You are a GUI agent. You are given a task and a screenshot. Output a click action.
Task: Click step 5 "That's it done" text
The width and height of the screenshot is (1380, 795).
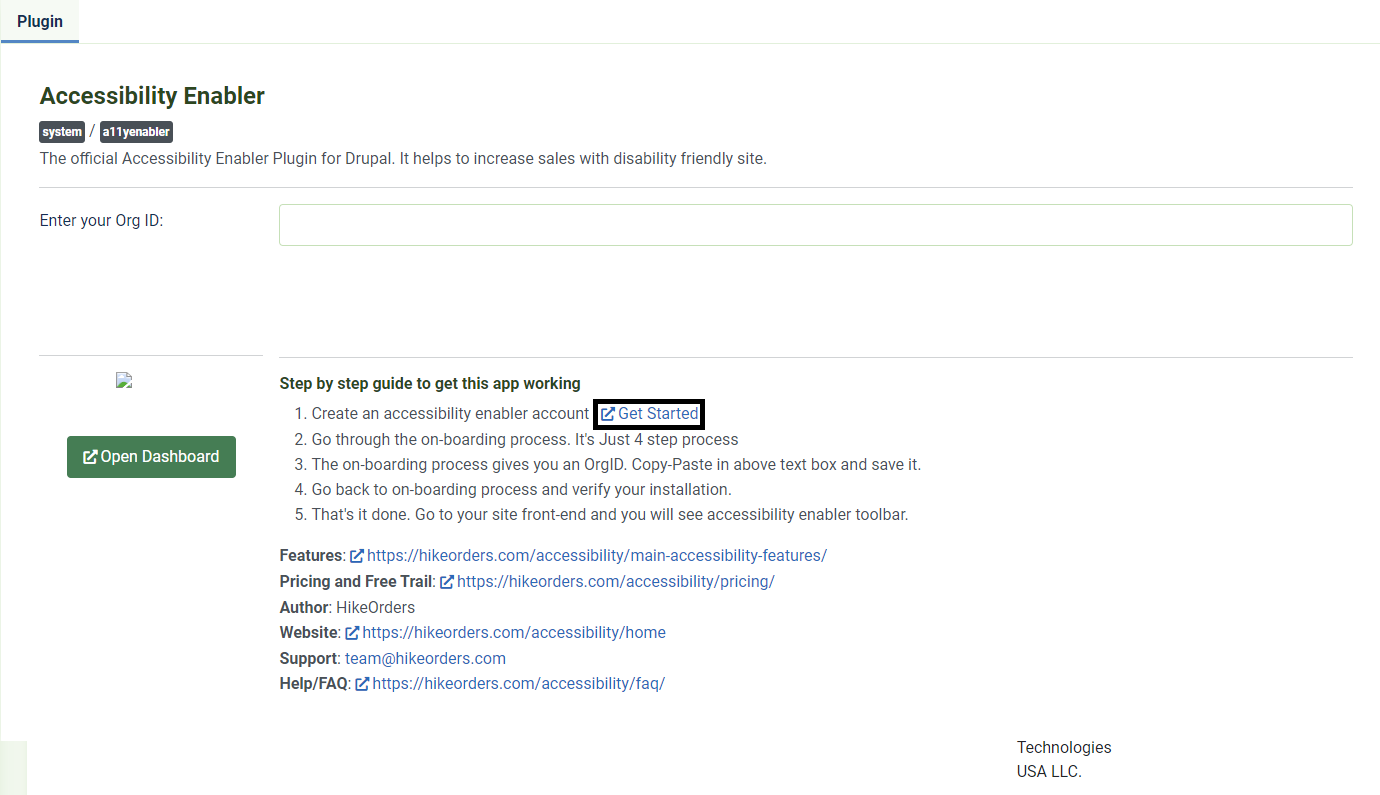[610, 515]
